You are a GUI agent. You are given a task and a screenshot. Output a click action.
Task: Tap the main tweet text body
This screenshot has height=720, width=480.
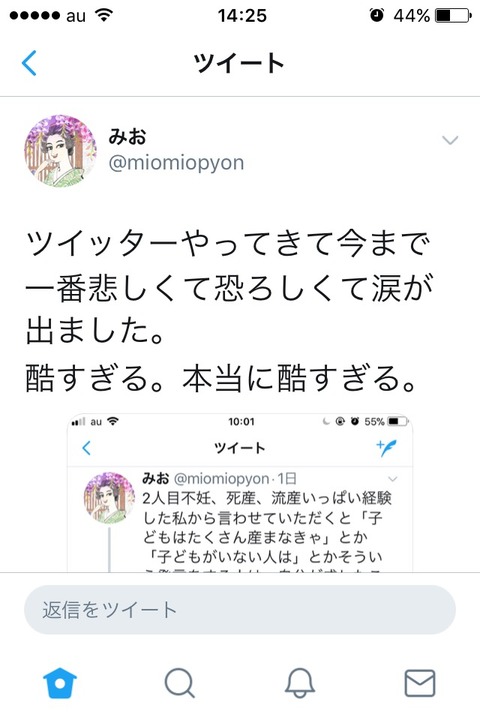tap(230, 311)
